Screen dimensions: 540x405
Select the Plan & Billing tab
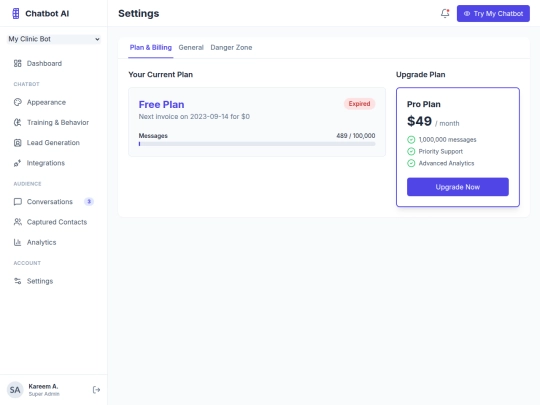(x=150, y=48)
